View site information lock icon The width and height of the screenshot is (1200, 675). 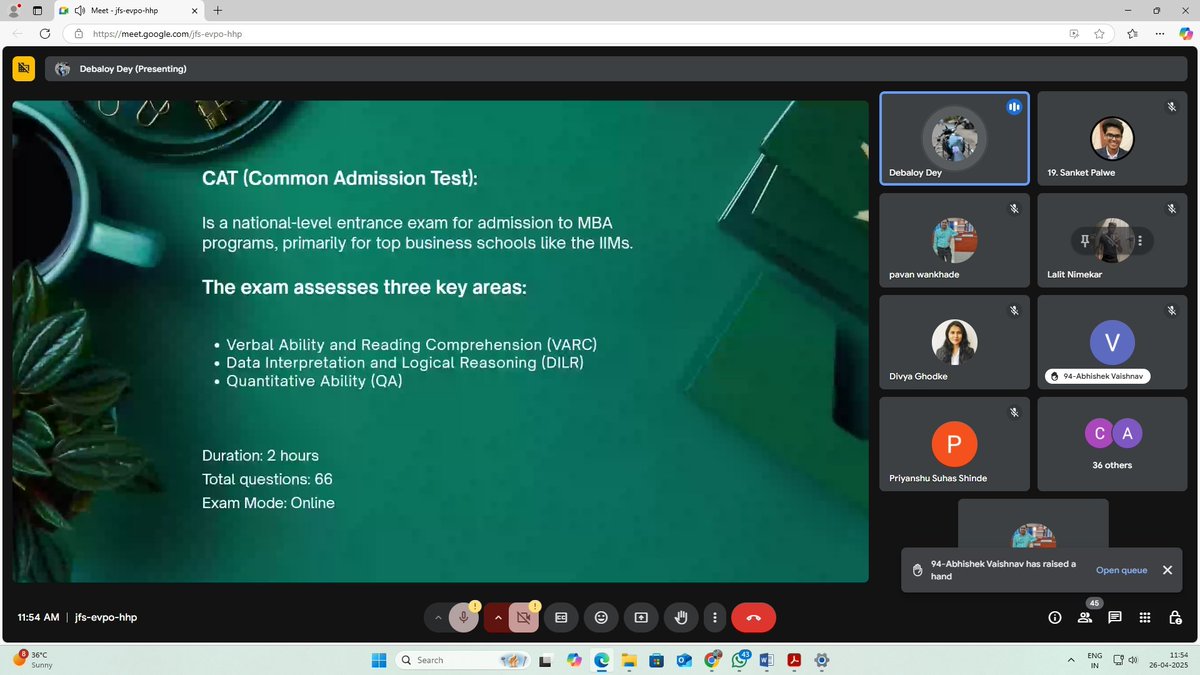(79, 33)
